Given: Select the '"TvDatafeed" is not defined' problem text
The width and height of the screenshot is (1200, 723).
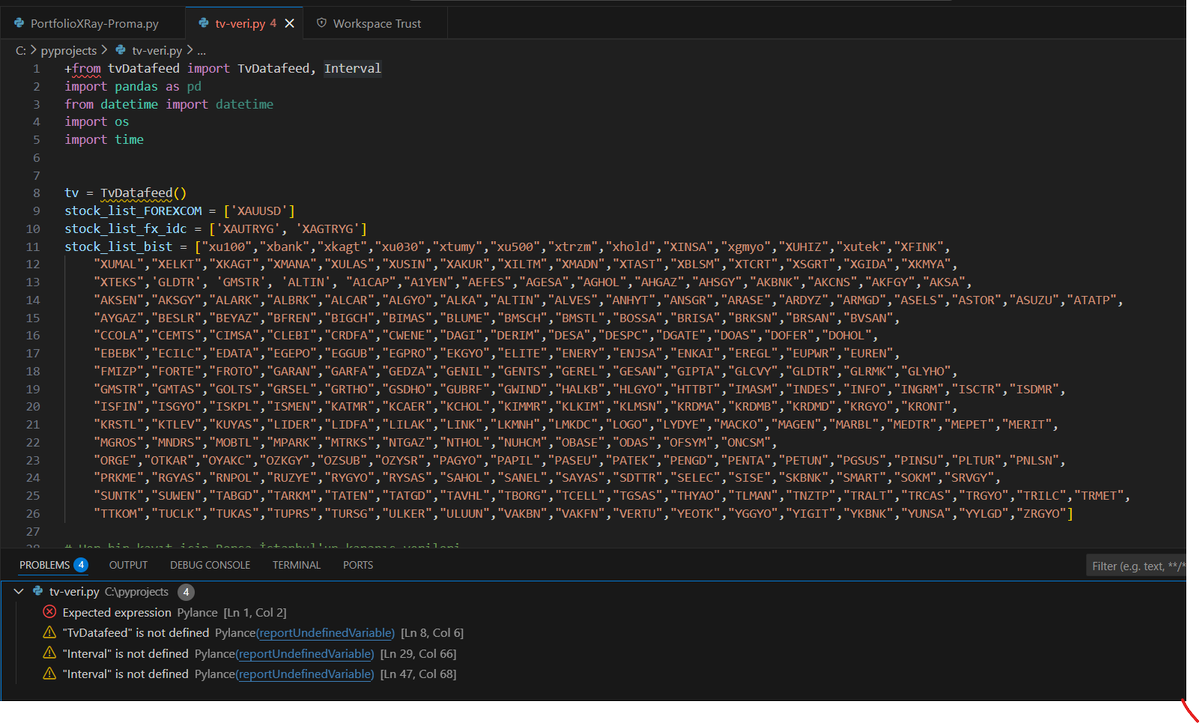Looking at the screenshot, I should pyautogui.click(x=136, y=633).
